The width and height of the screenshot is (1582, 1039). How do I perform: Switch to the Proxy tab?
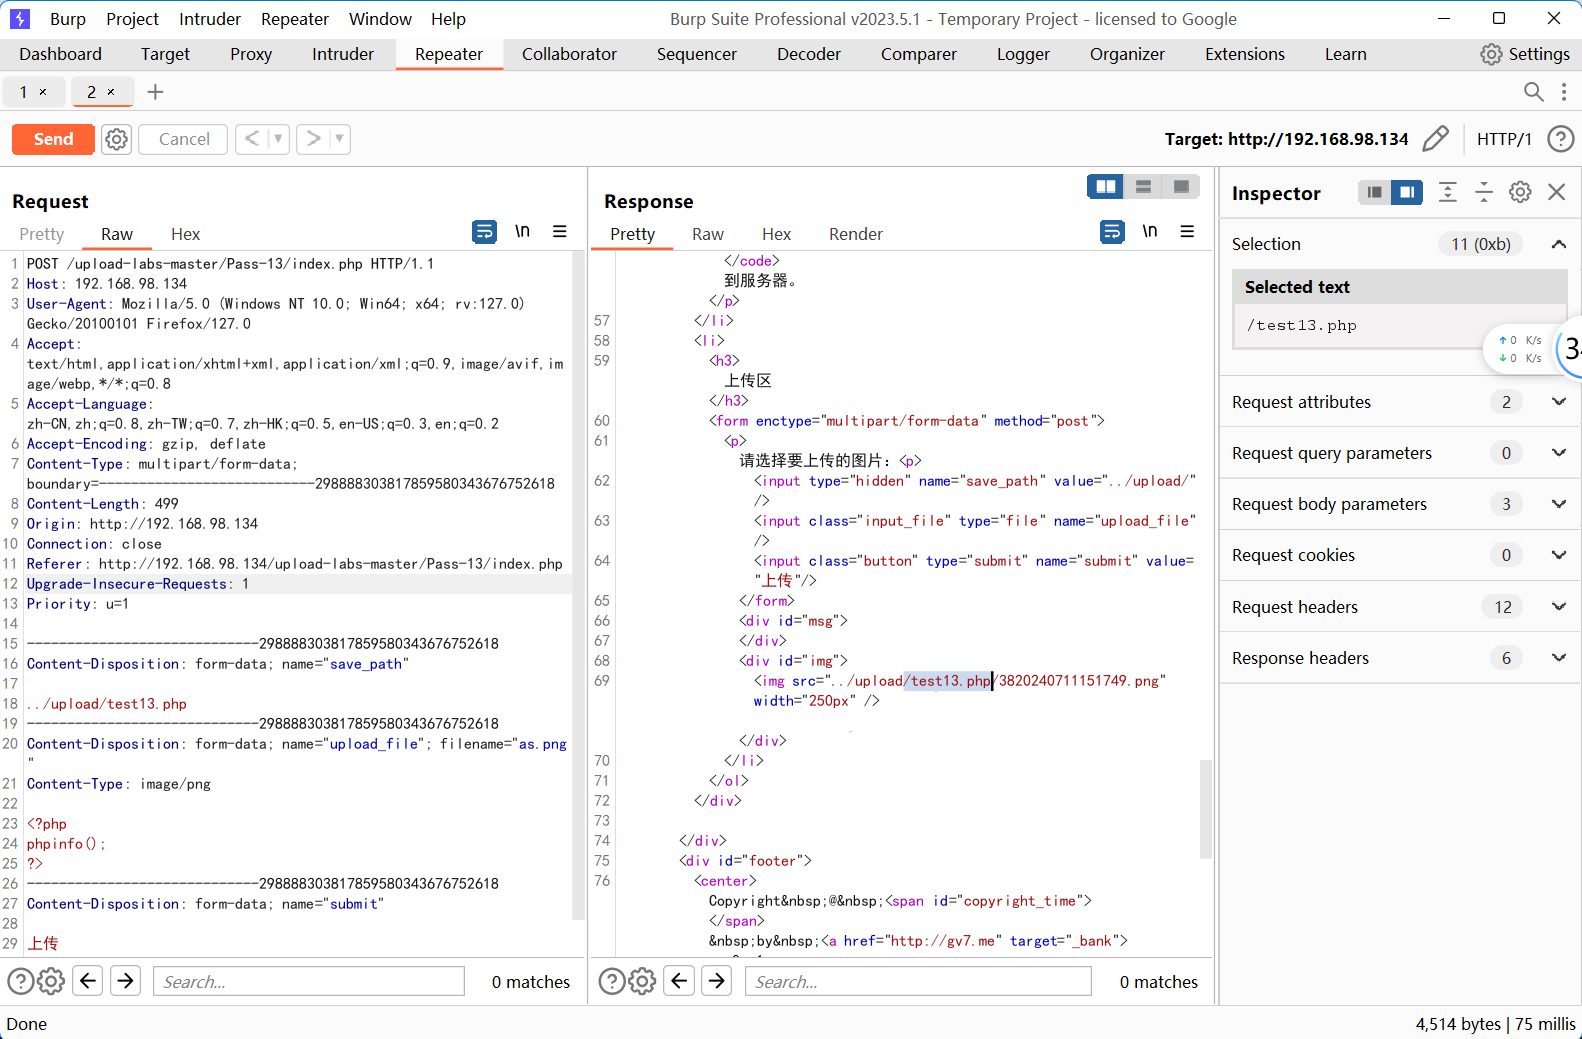point(251,54)
